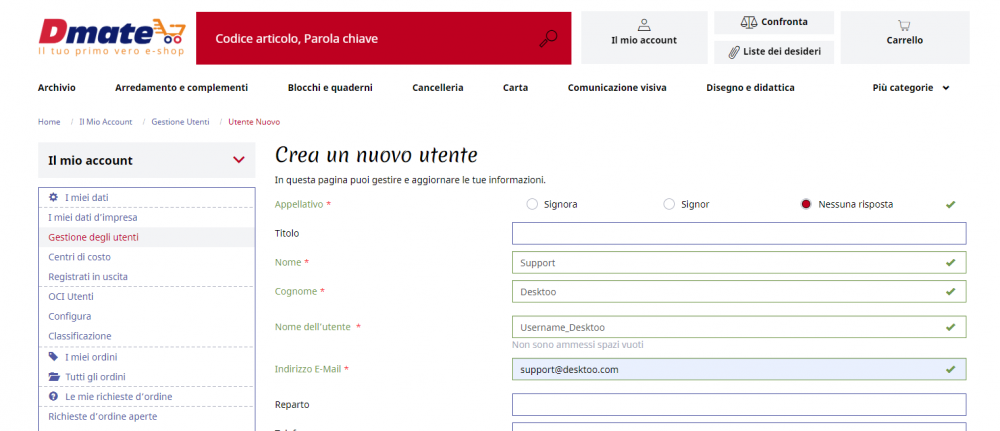Open Centri di costo
This screenshot has height=431, width=1000.
click(x=79, y=257)
